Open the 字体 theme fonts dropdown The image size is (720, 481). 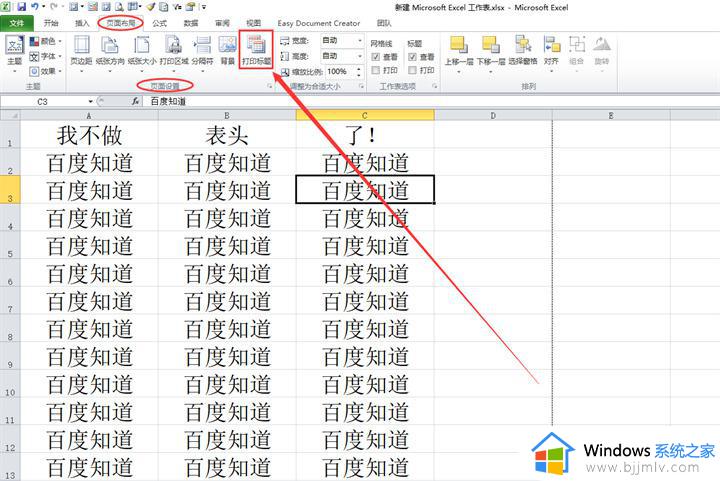(x=45, y=56)
